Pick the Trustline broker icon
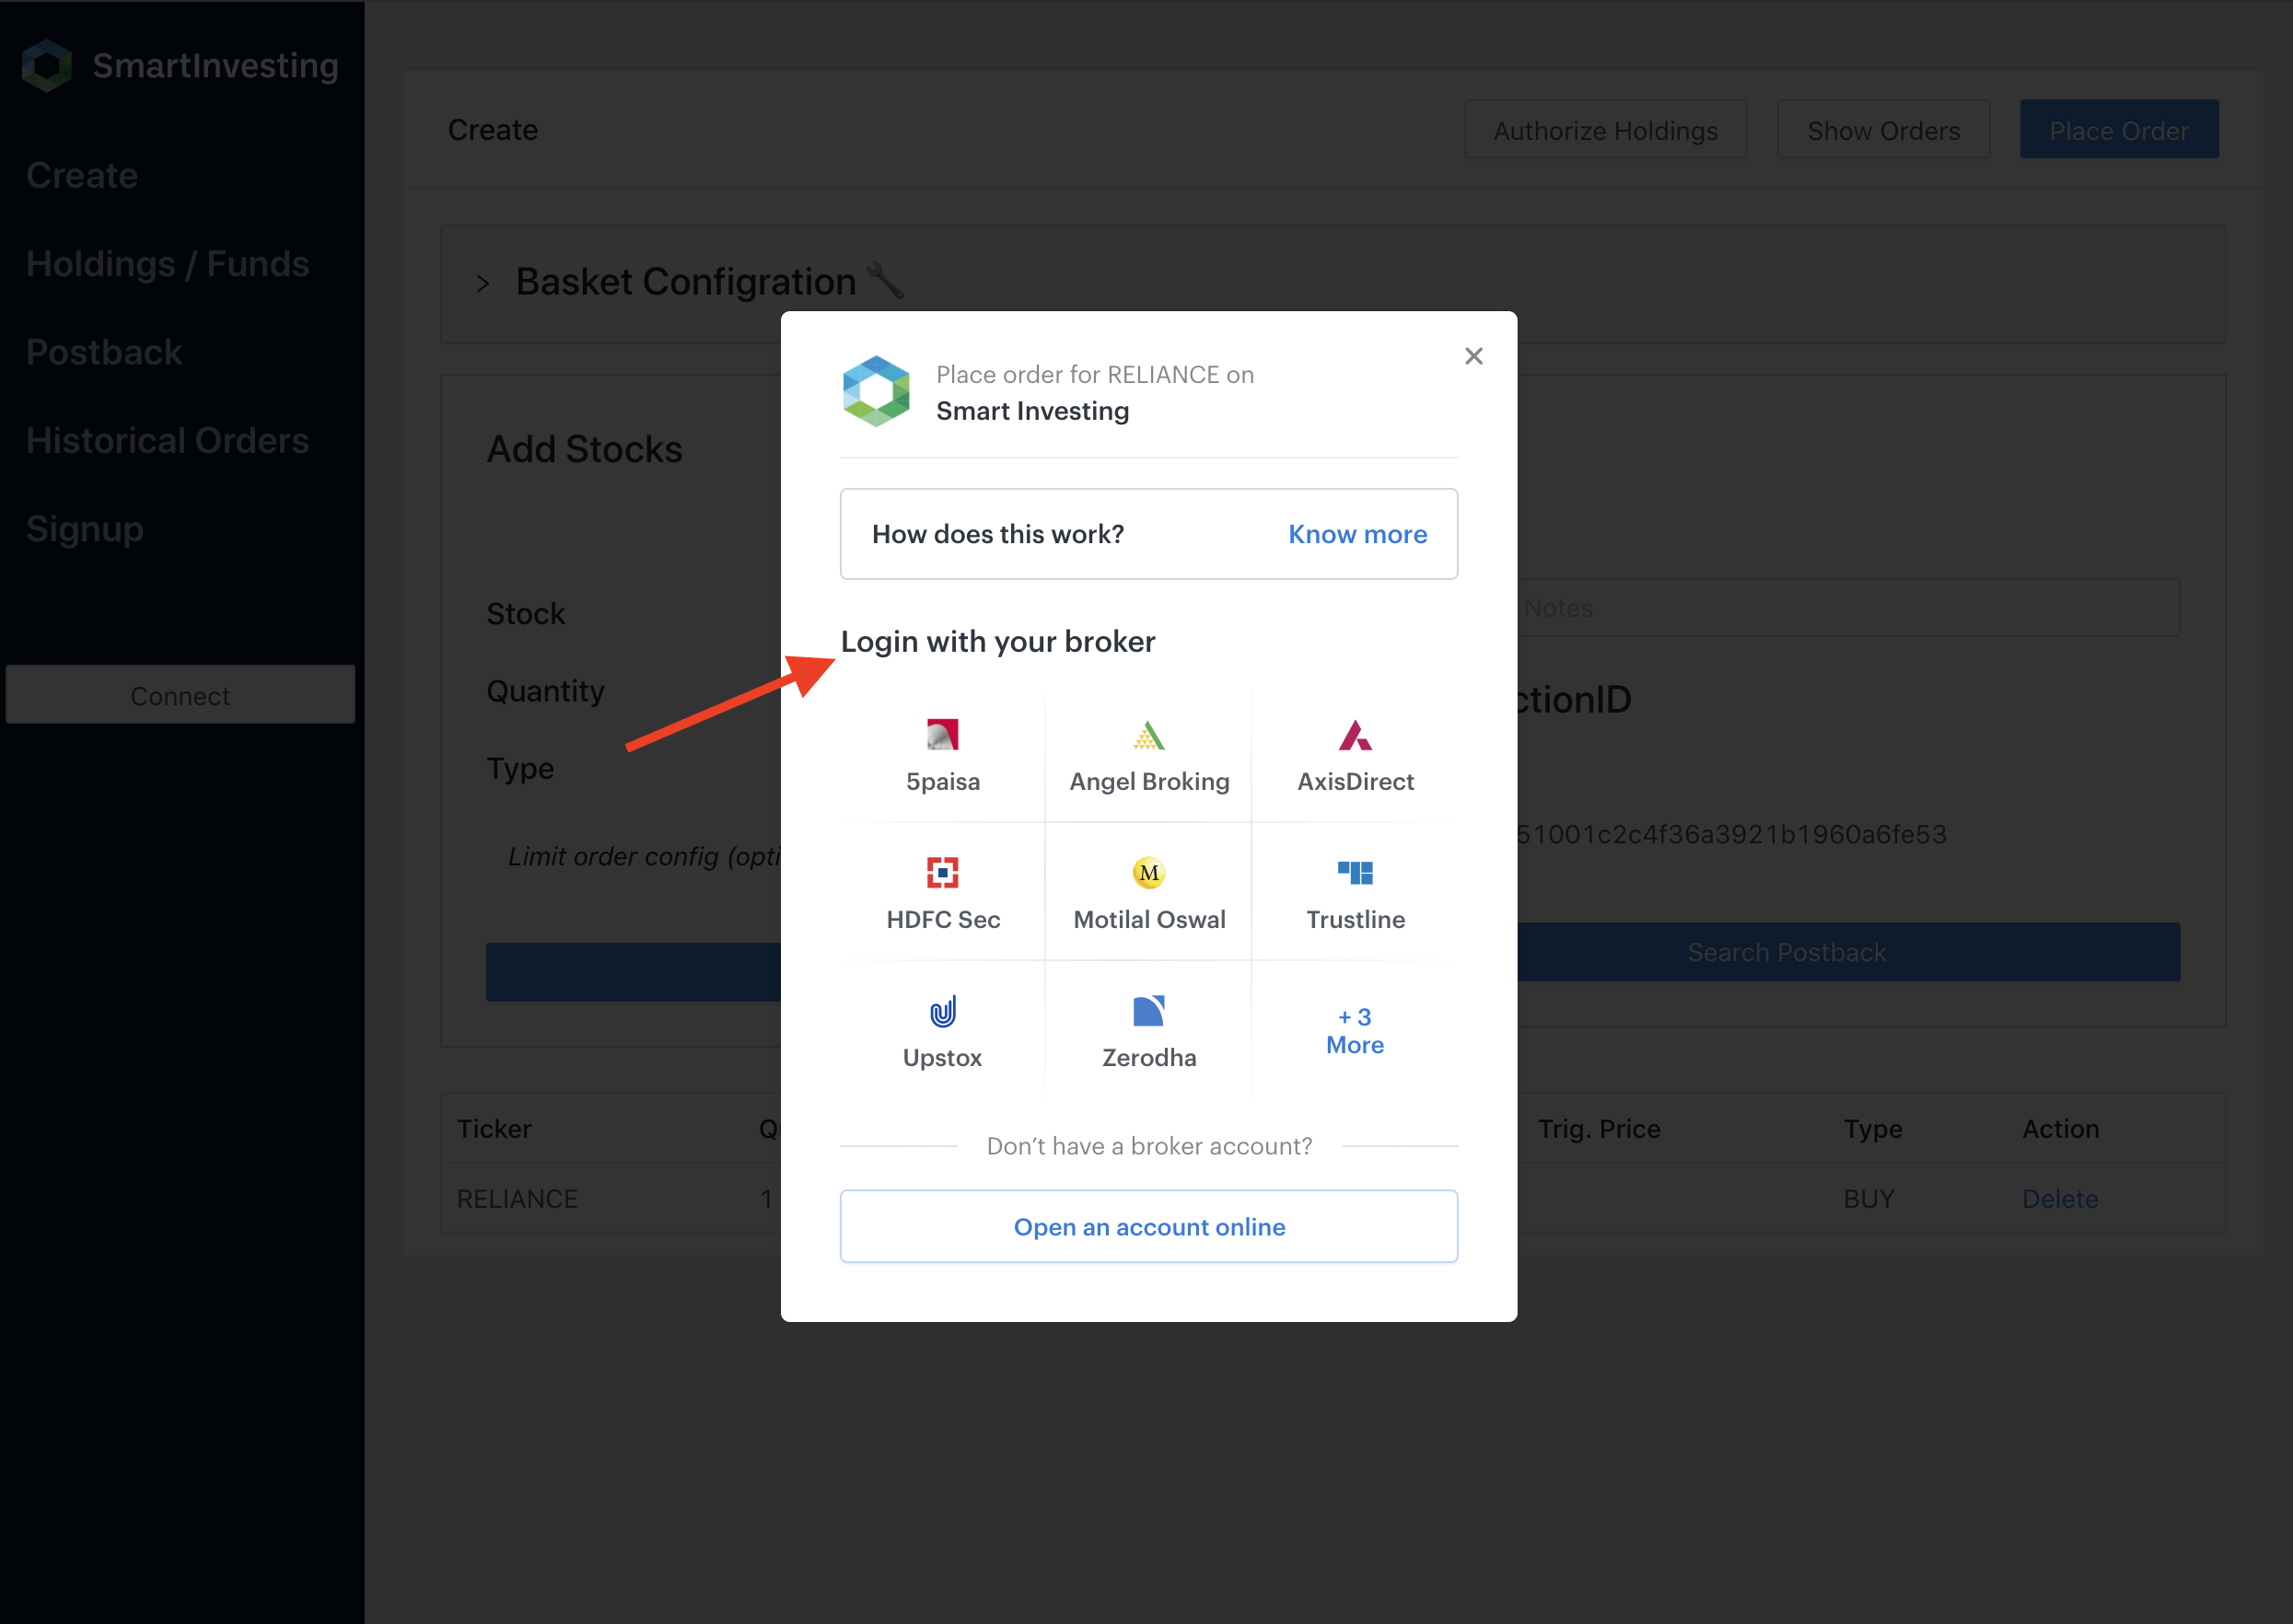This screenshot has width=2293, height=1624. (x=1355, y=873)
